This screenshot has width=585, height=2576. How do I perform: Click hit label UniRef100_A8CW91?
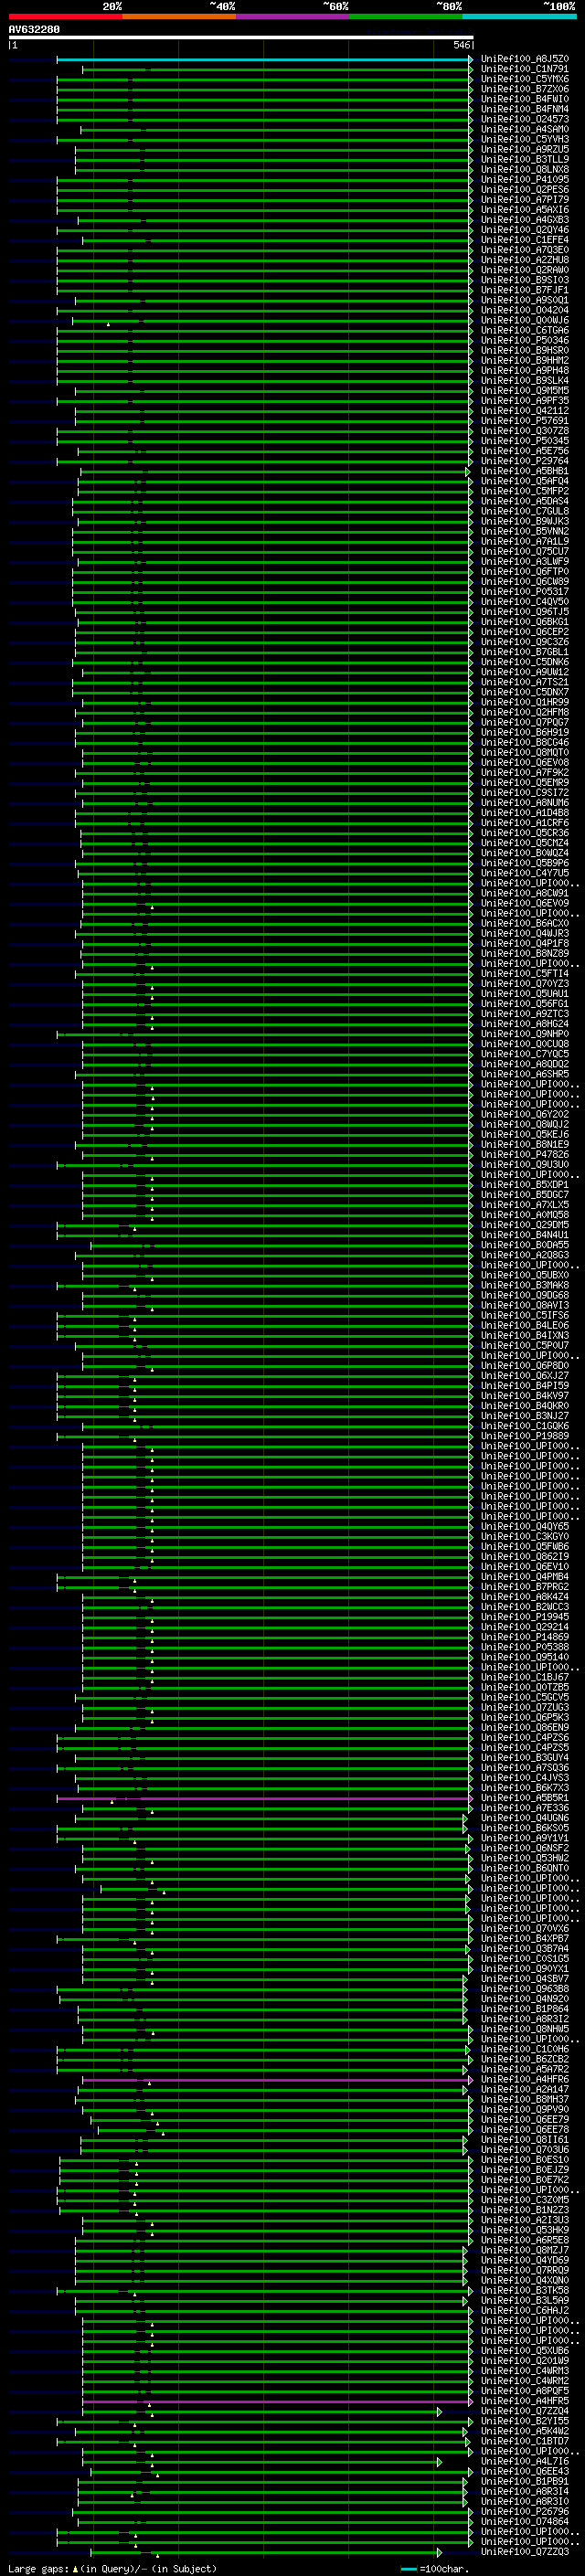pos(525,894)
